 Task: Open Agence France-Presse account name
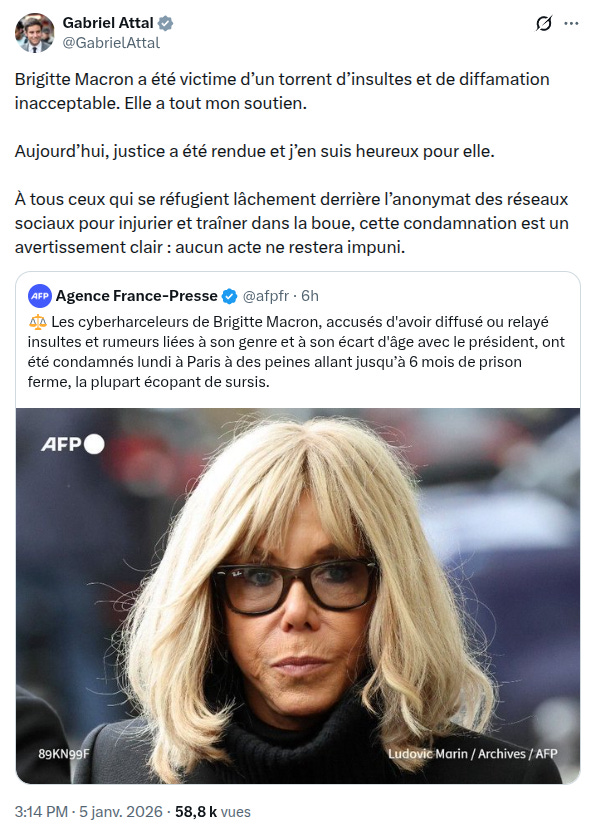[136, 296]
